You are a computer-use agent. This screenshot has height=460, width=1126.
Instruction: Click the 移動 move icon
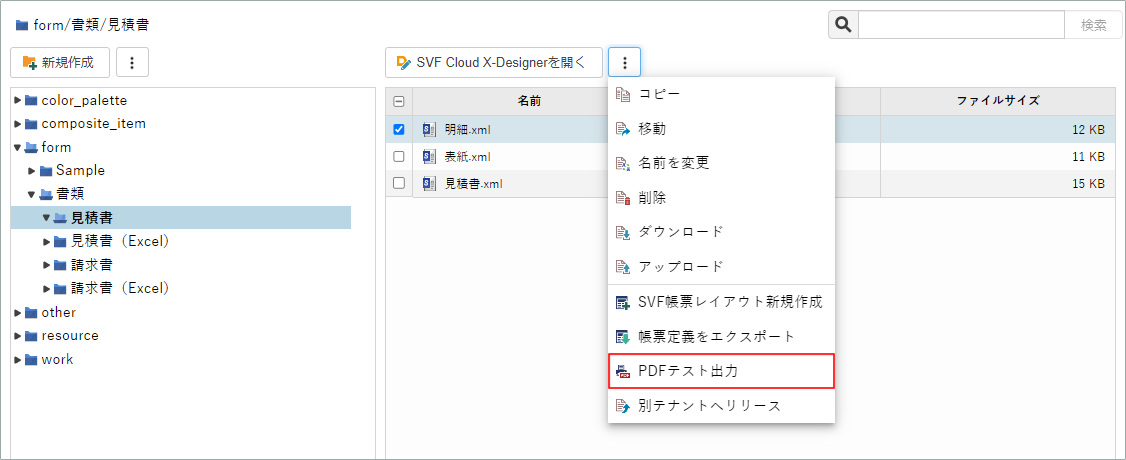pyautogui.click(x=623, y=129)
